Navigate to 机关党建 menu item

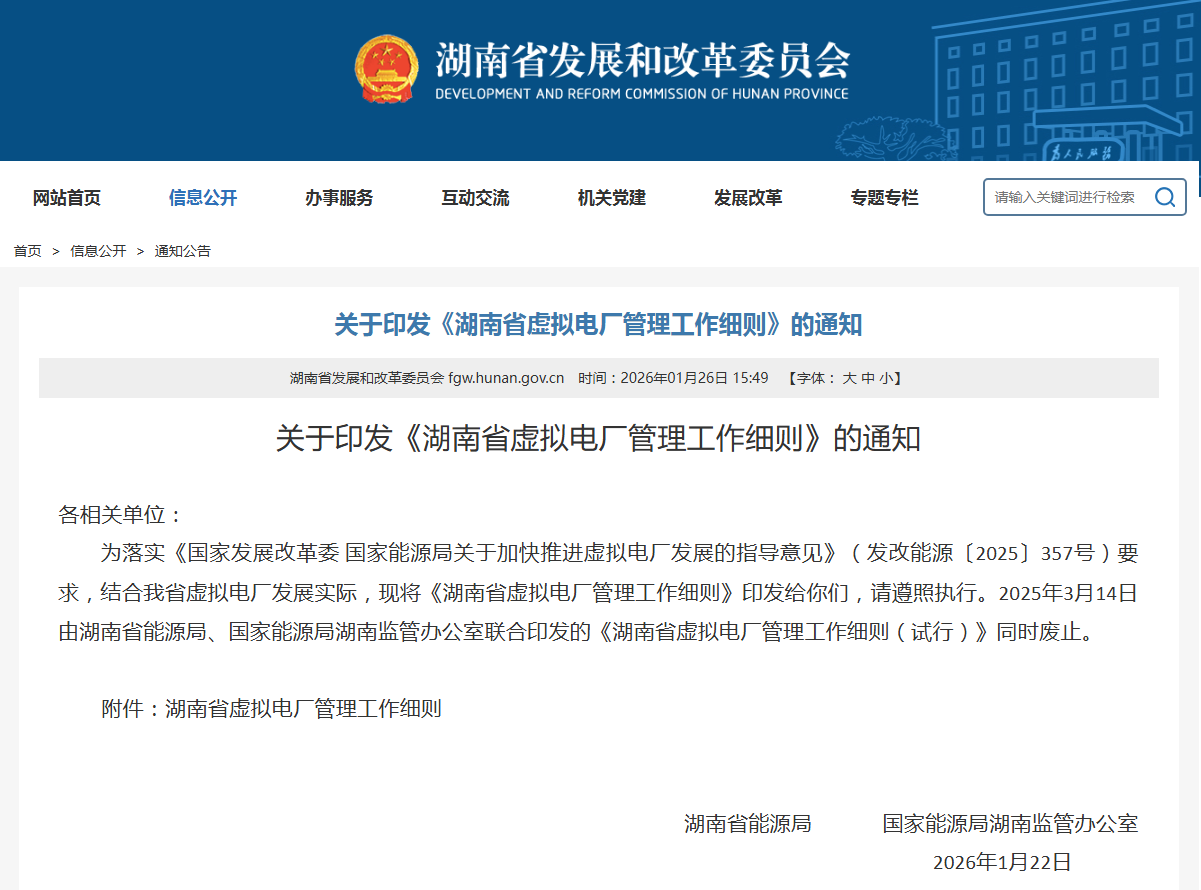click(x=612, y=198)
